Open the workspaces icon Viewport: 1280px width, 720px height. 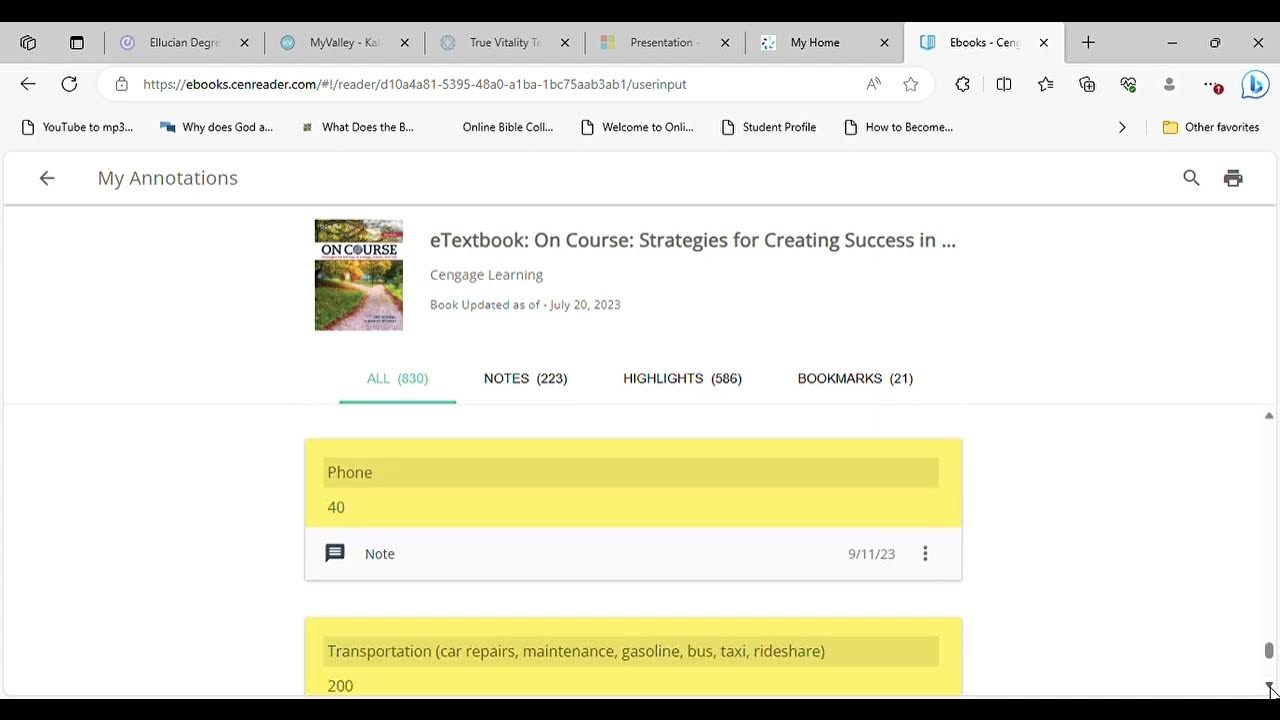28,43
